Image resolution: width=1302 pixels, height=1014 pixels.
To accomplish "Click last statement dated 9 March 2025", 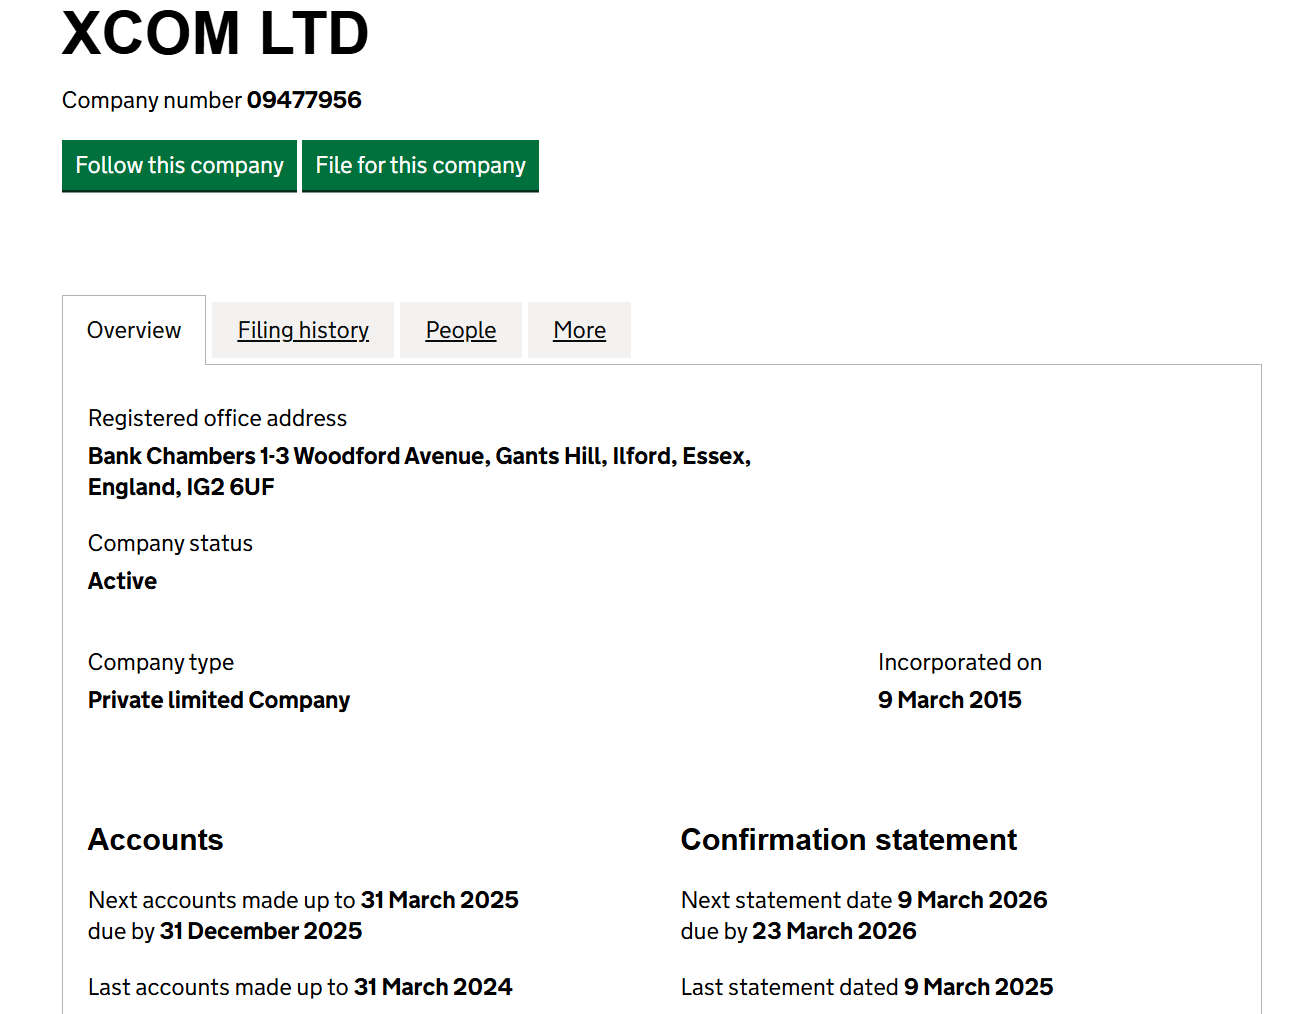I will click(978, 987).
